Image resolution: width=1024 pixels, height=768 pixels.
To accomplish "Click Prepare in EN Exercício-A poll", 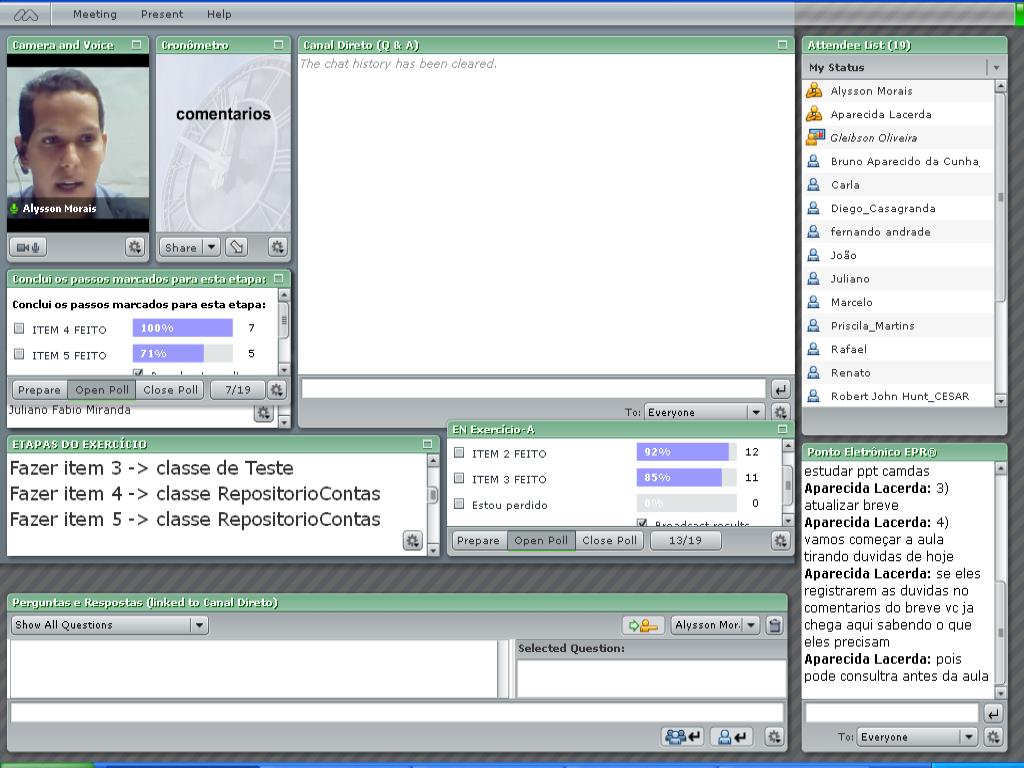I will [x=478, y=540].
